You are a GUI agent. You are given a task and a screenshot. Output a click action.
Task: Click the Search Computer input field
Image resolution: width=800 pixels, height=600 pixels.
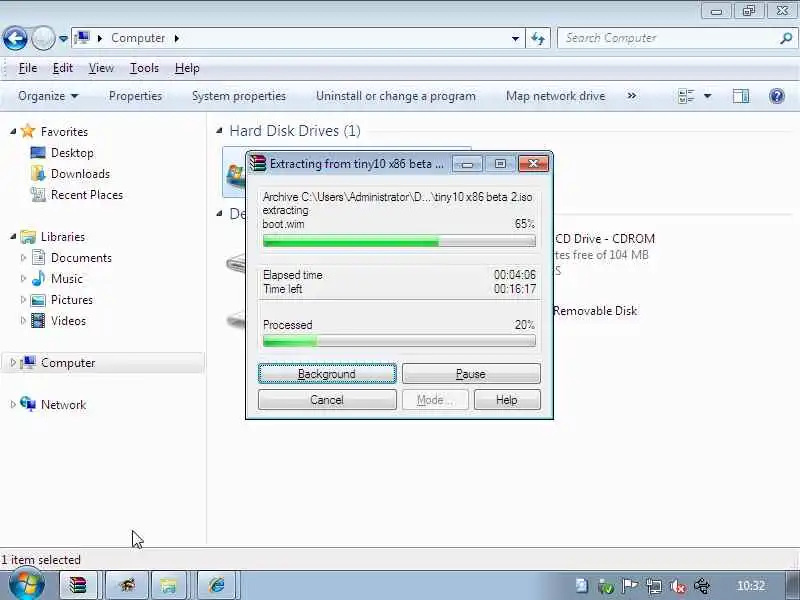[668, 38]
